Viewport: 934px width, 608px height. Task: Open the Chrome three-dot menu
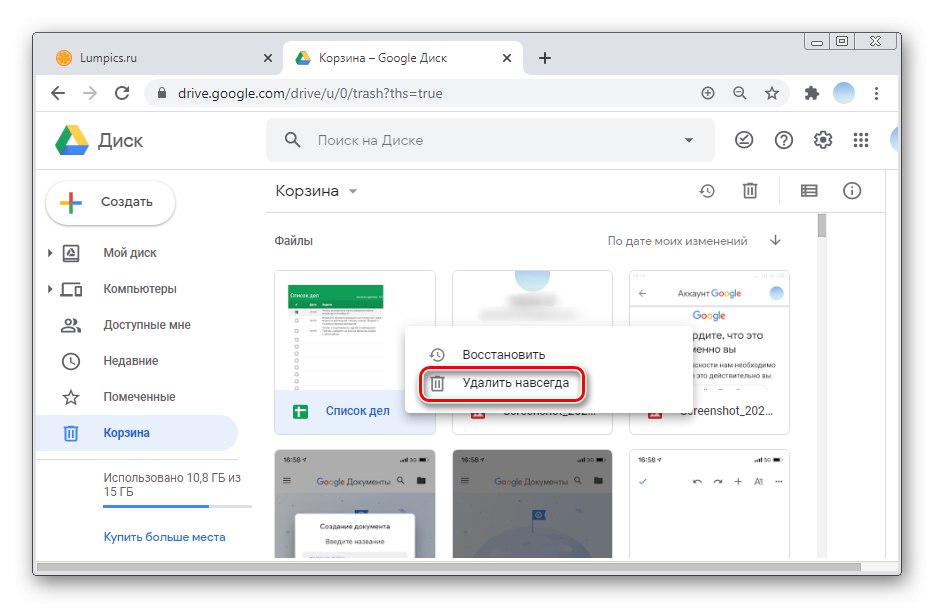tap(876, 93)
